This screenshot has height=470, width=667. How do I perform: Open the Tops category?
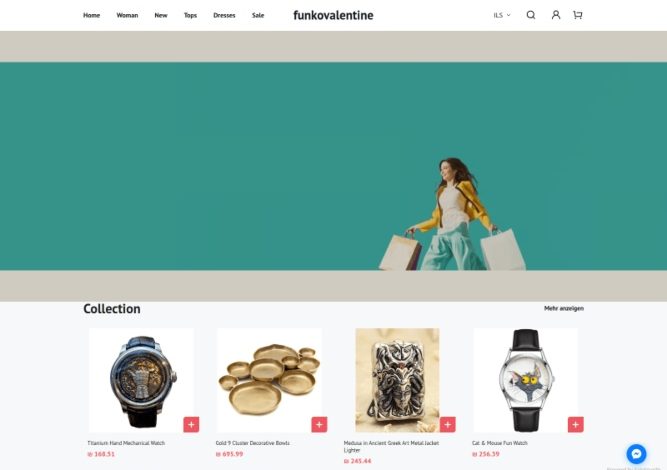click(x=190, y=15)
